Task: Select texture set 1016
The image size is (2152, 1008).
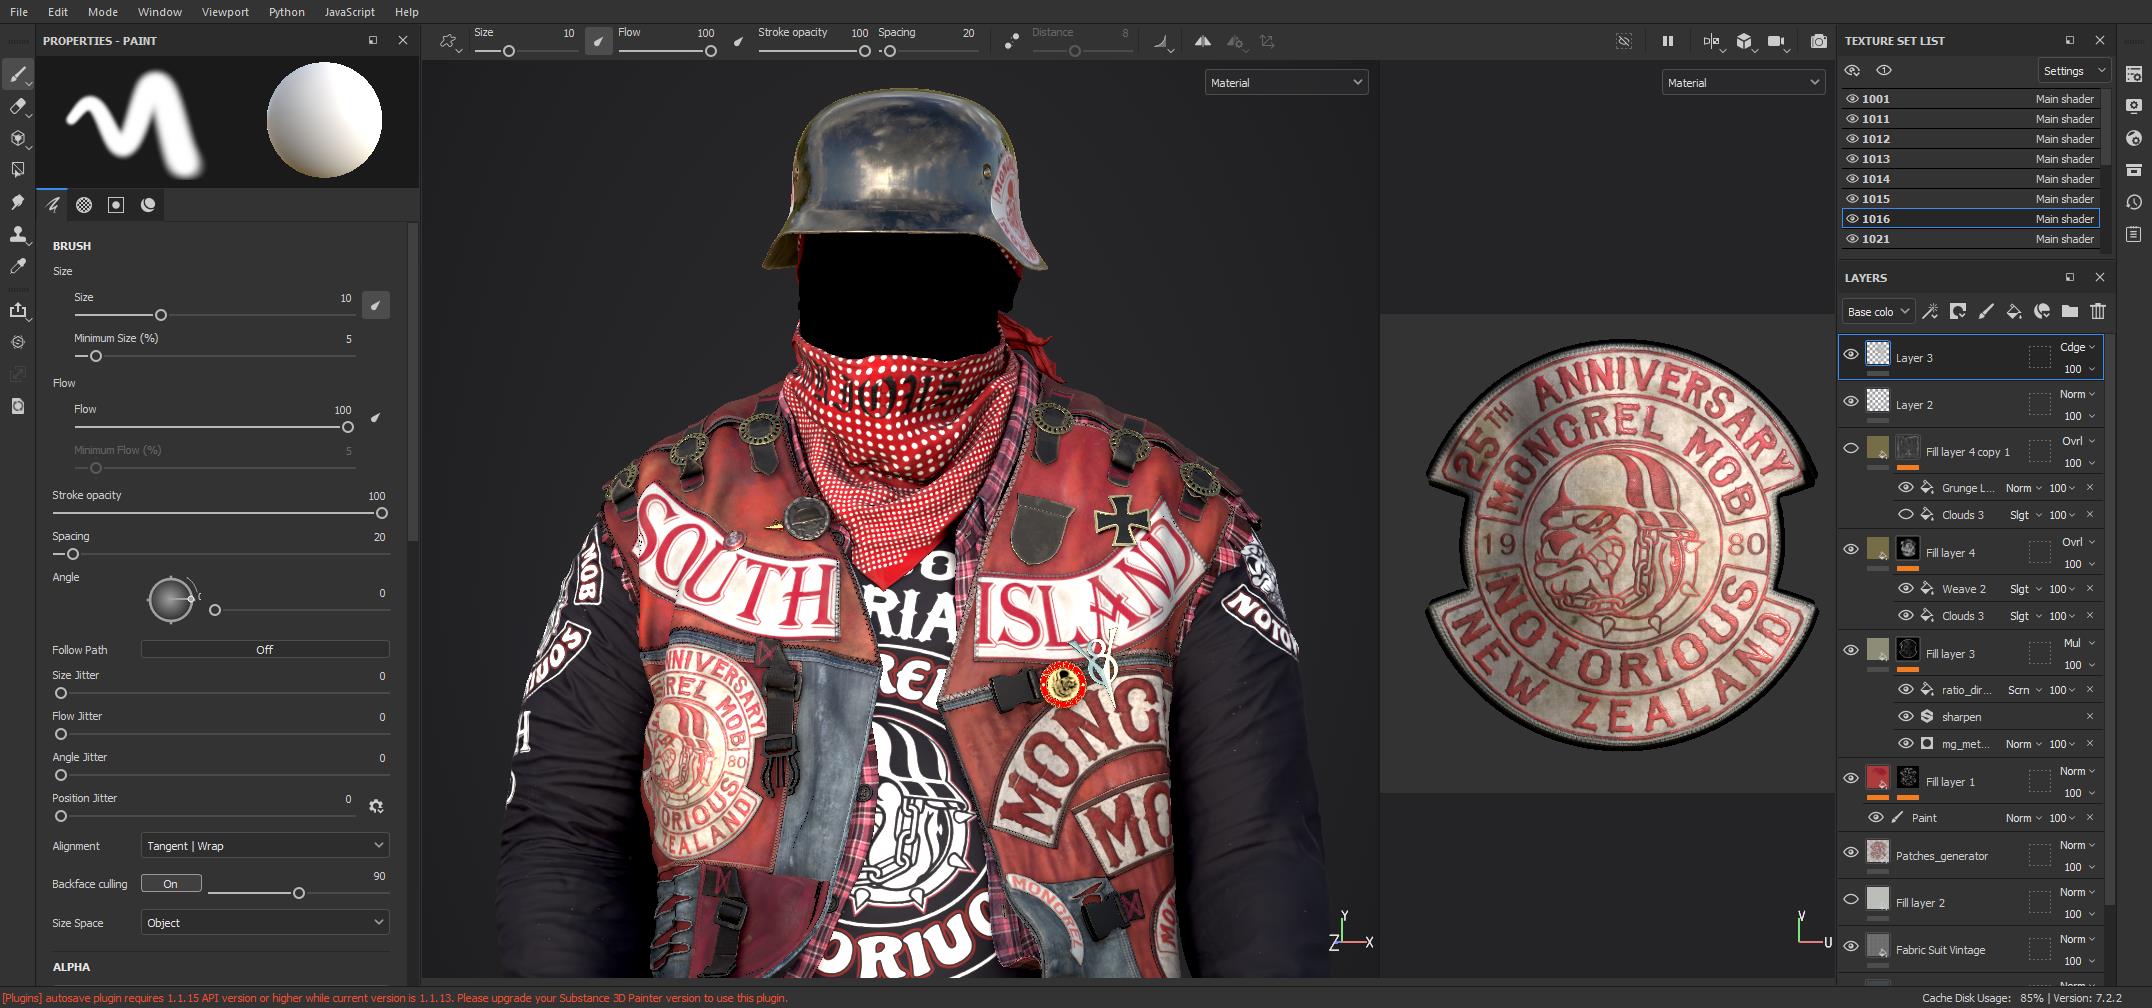Action: (x=1970, y=219)
